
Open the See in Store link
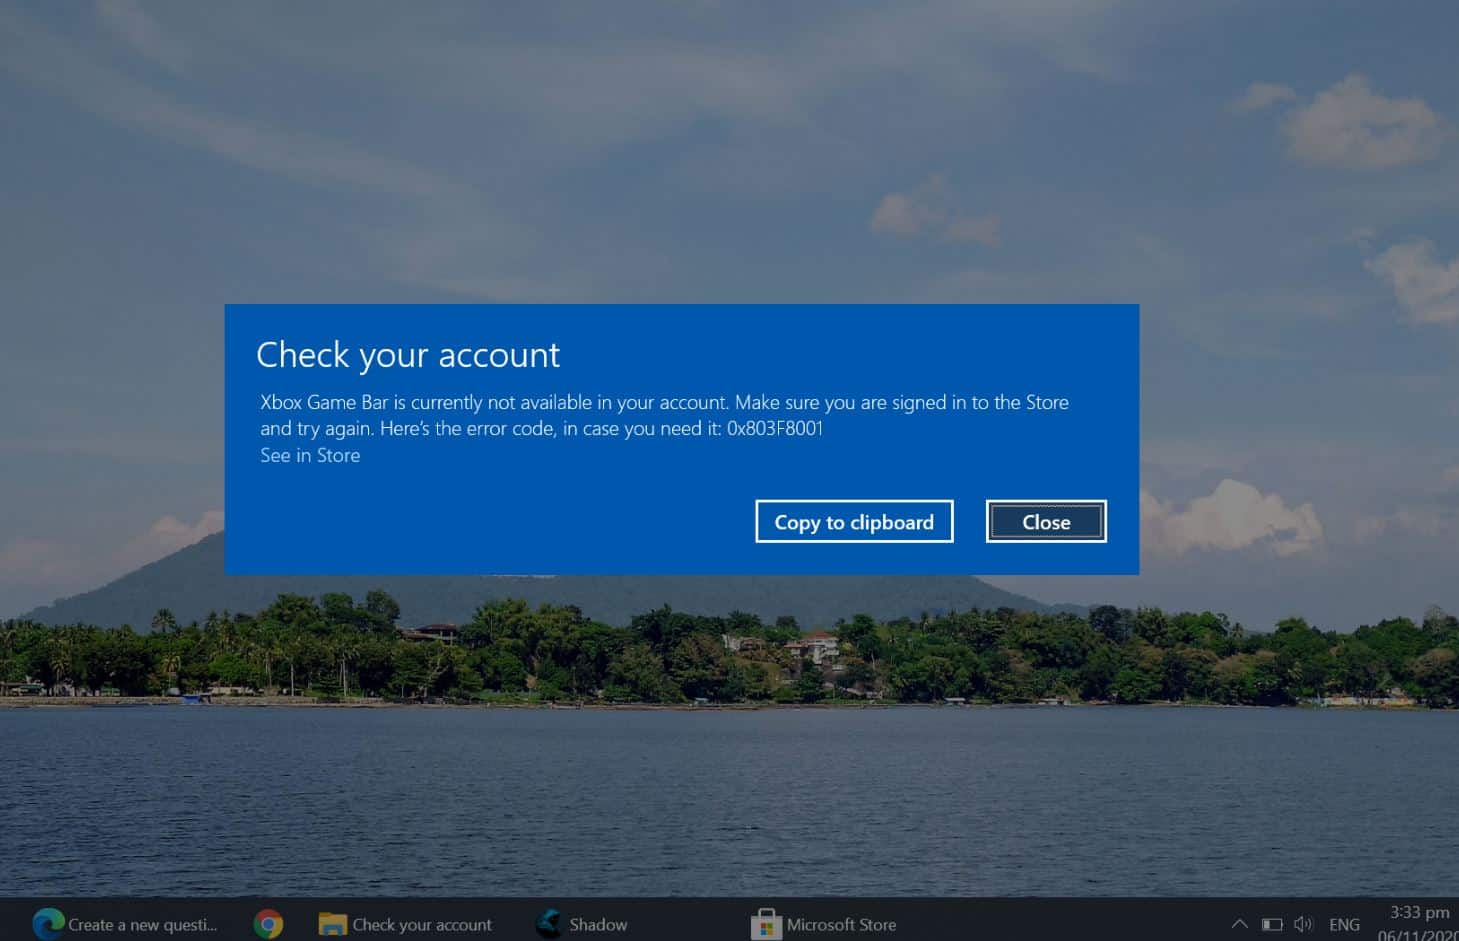(310, 456)
